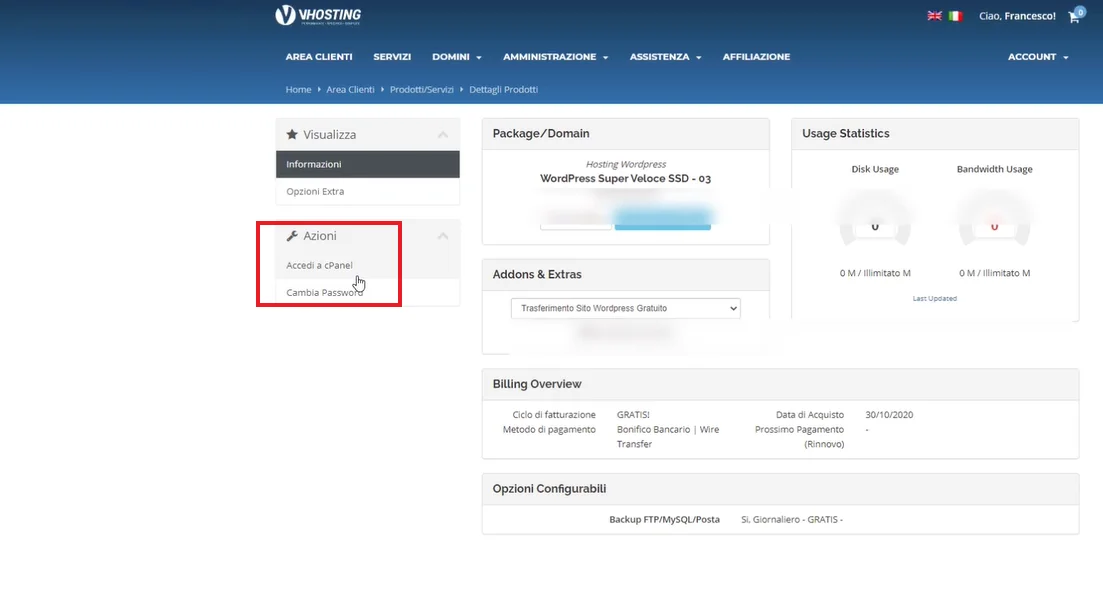1103x597 pixels.
Task: Open the Amministrazione dropdown menu
Action: pyautogui.click(x=555, y=57)
